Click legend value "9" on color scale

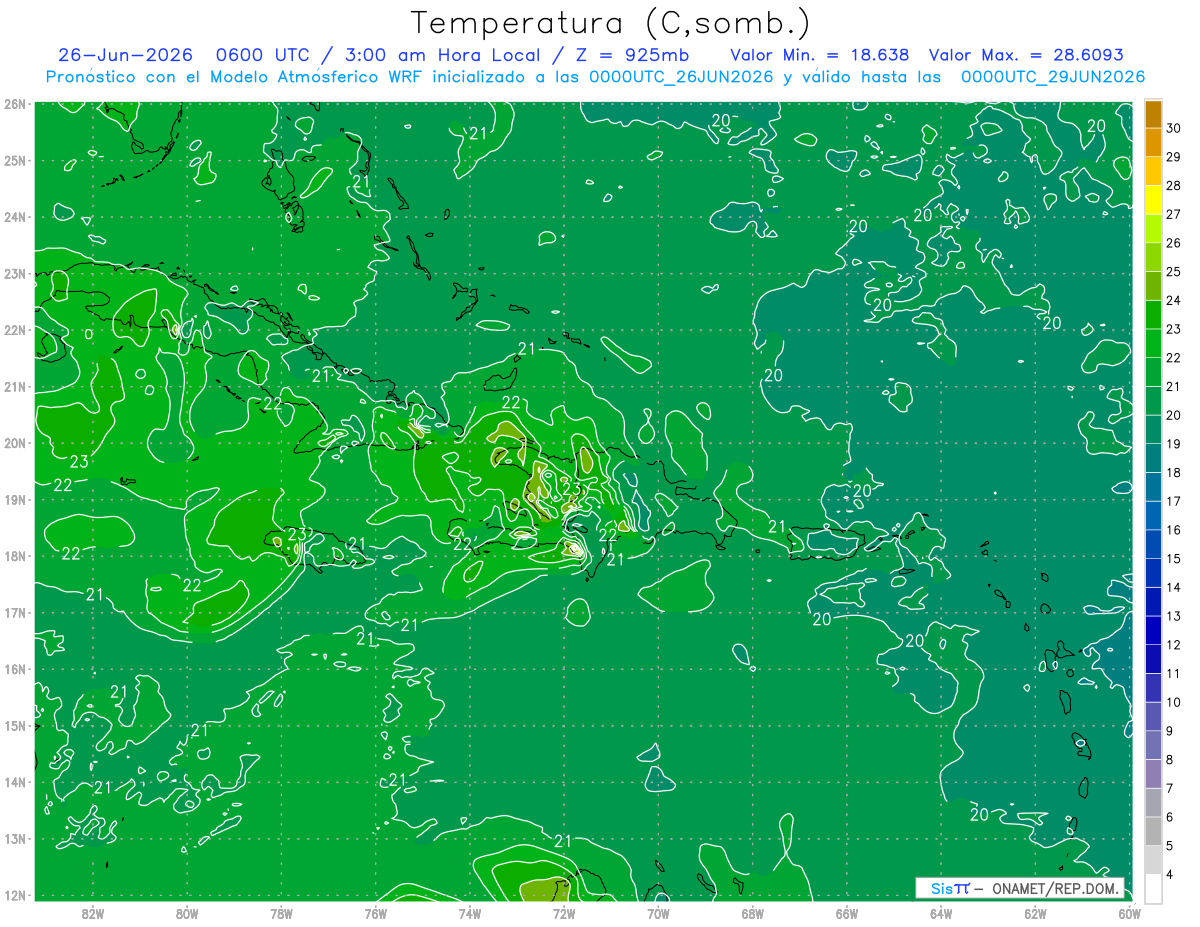coord(1171,731)
